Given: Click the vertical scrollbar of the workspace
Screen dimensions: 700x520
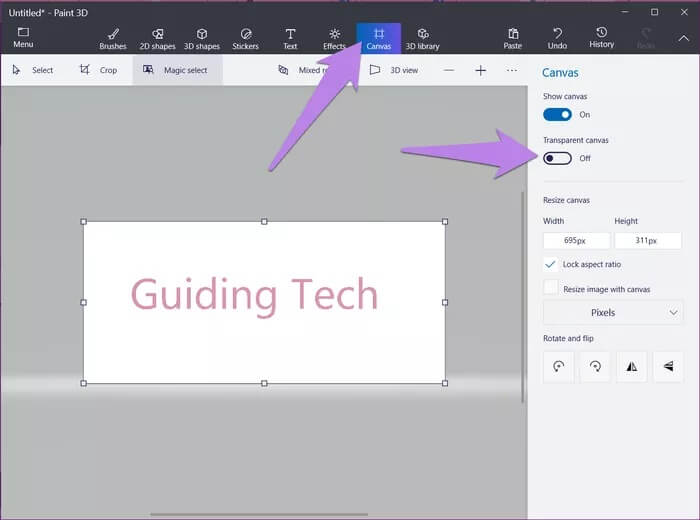Looking at the screenshot, I should (522, 297).
